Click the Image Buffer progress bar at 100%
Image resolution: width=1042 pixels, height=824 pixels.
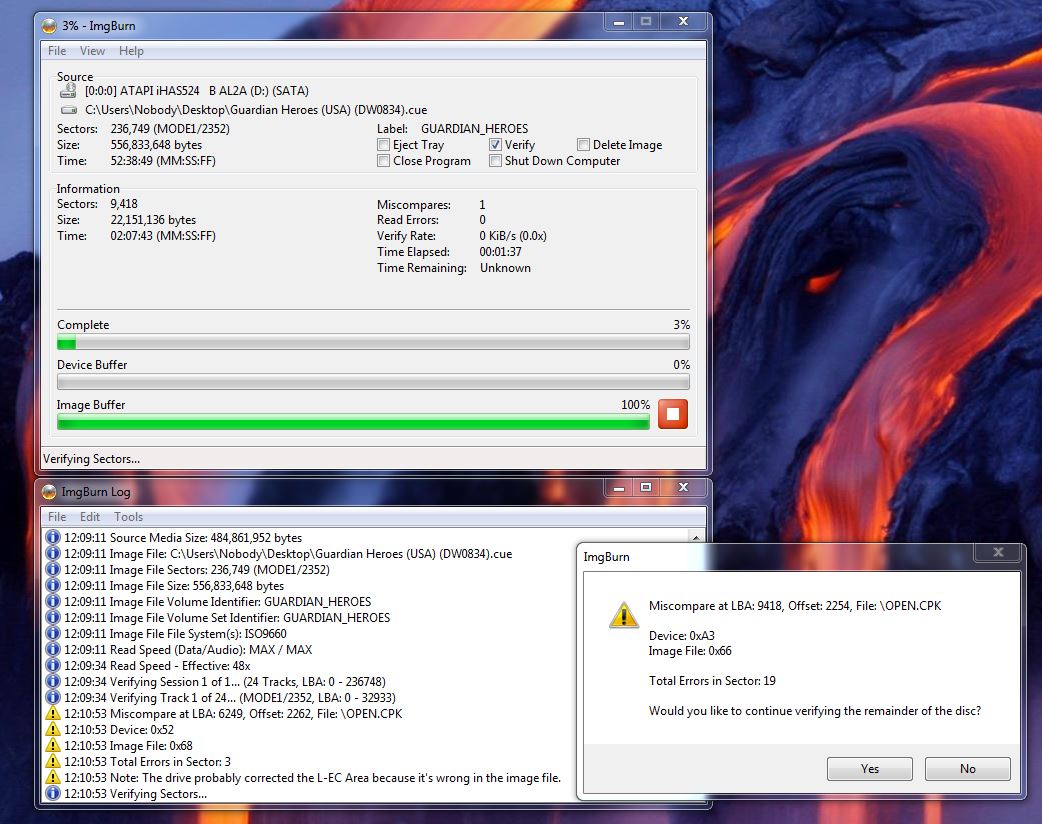tap(353, 422)
